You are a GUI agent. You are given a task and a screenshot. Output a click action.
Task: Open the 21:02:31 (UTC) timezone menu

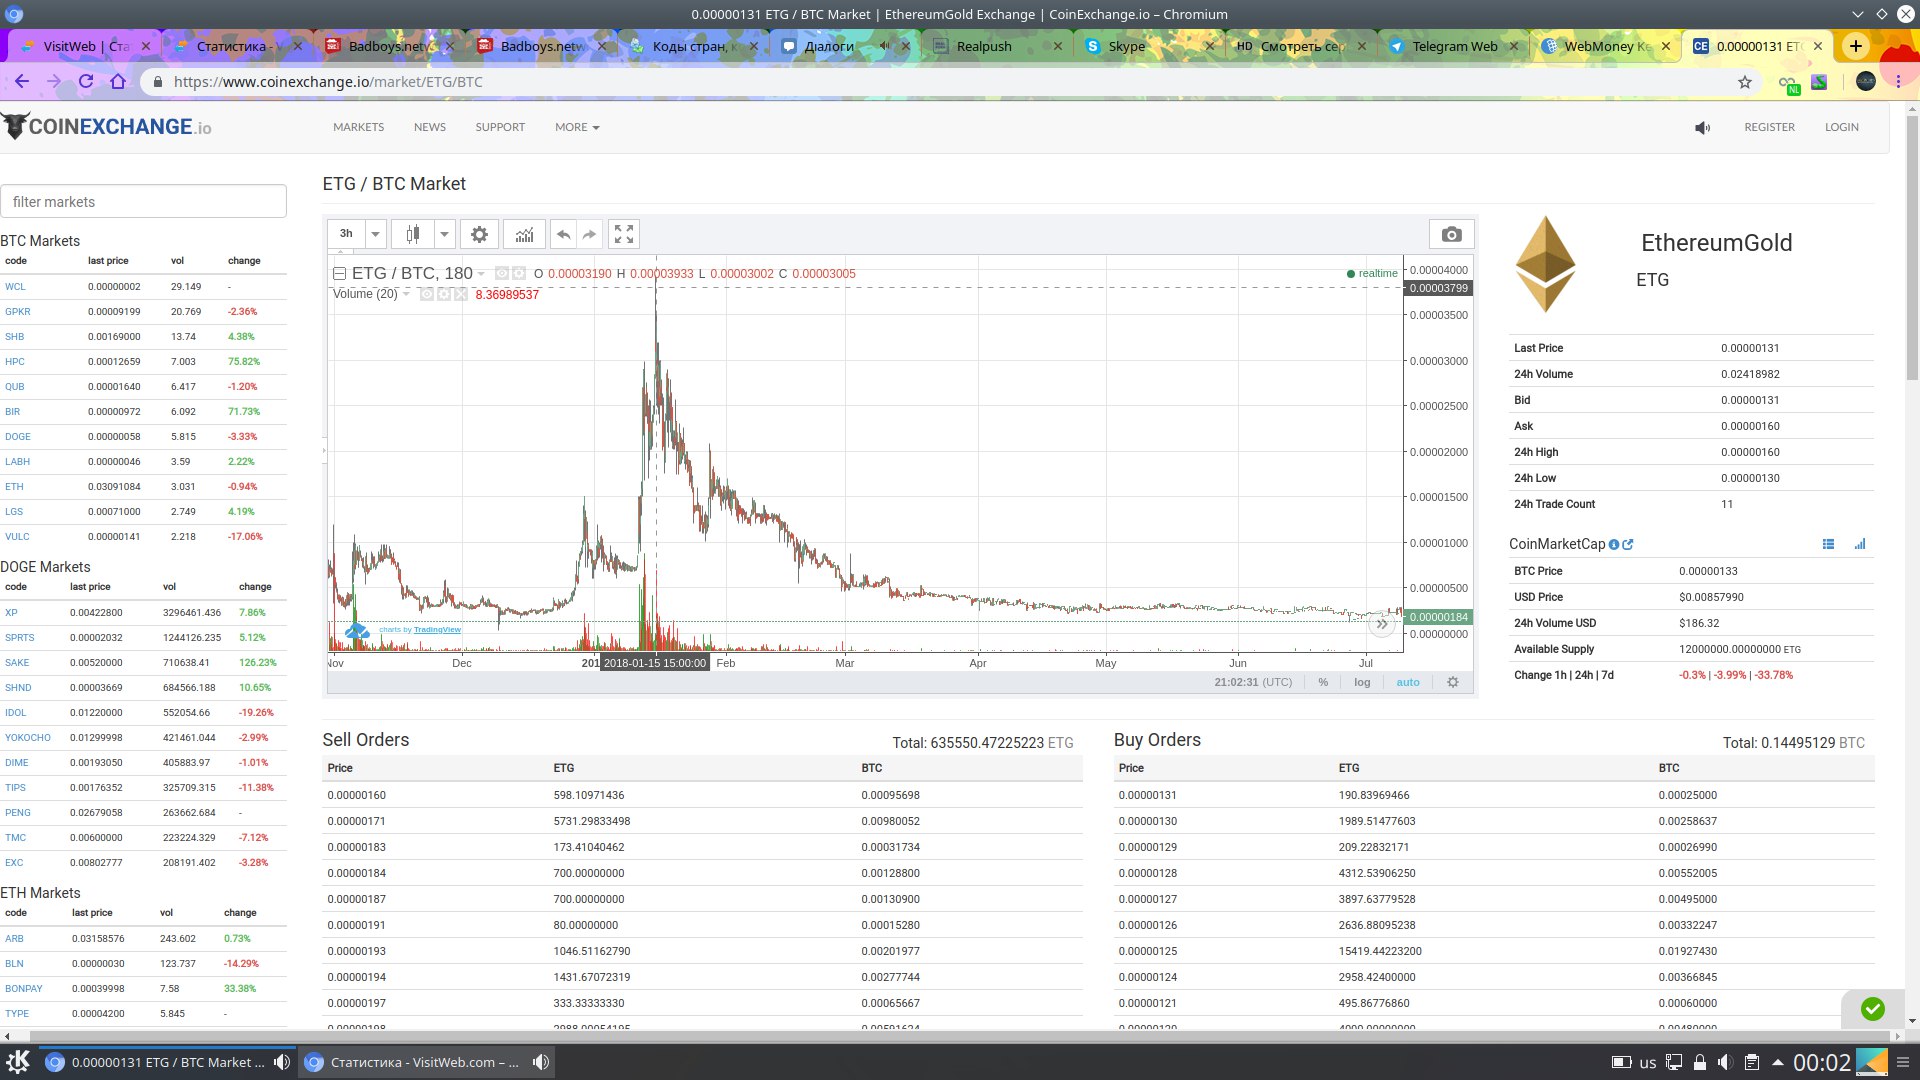1253,682
